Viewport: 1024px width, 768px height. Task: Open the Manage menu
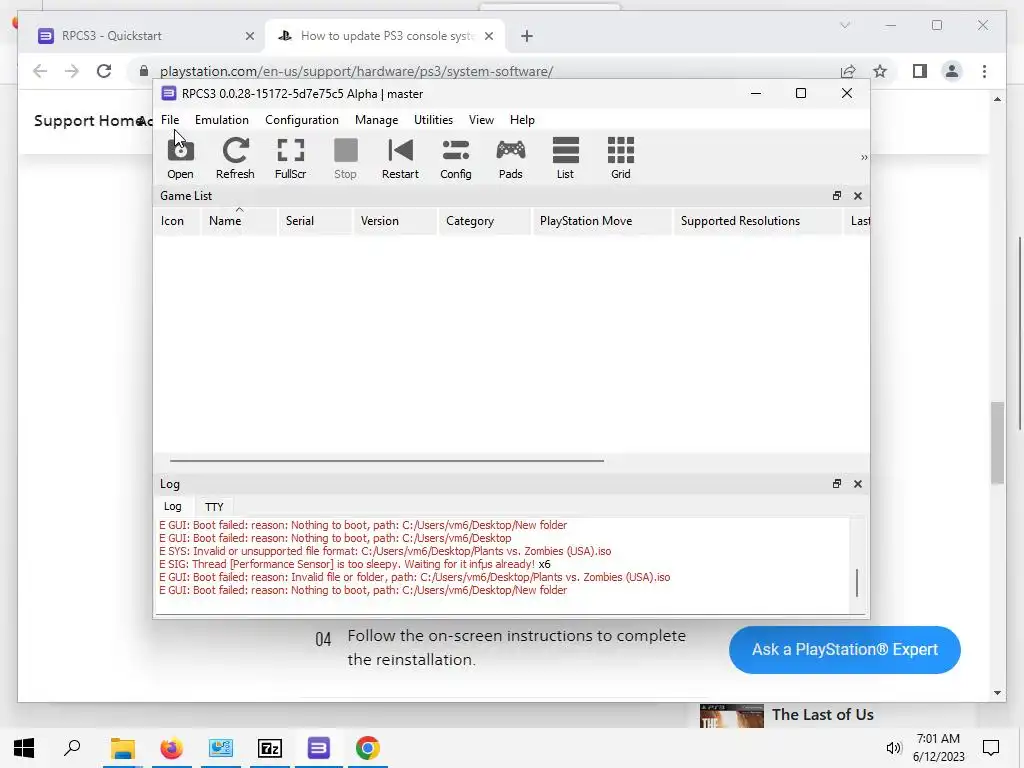pyautogui.click(x=376, y=120)
